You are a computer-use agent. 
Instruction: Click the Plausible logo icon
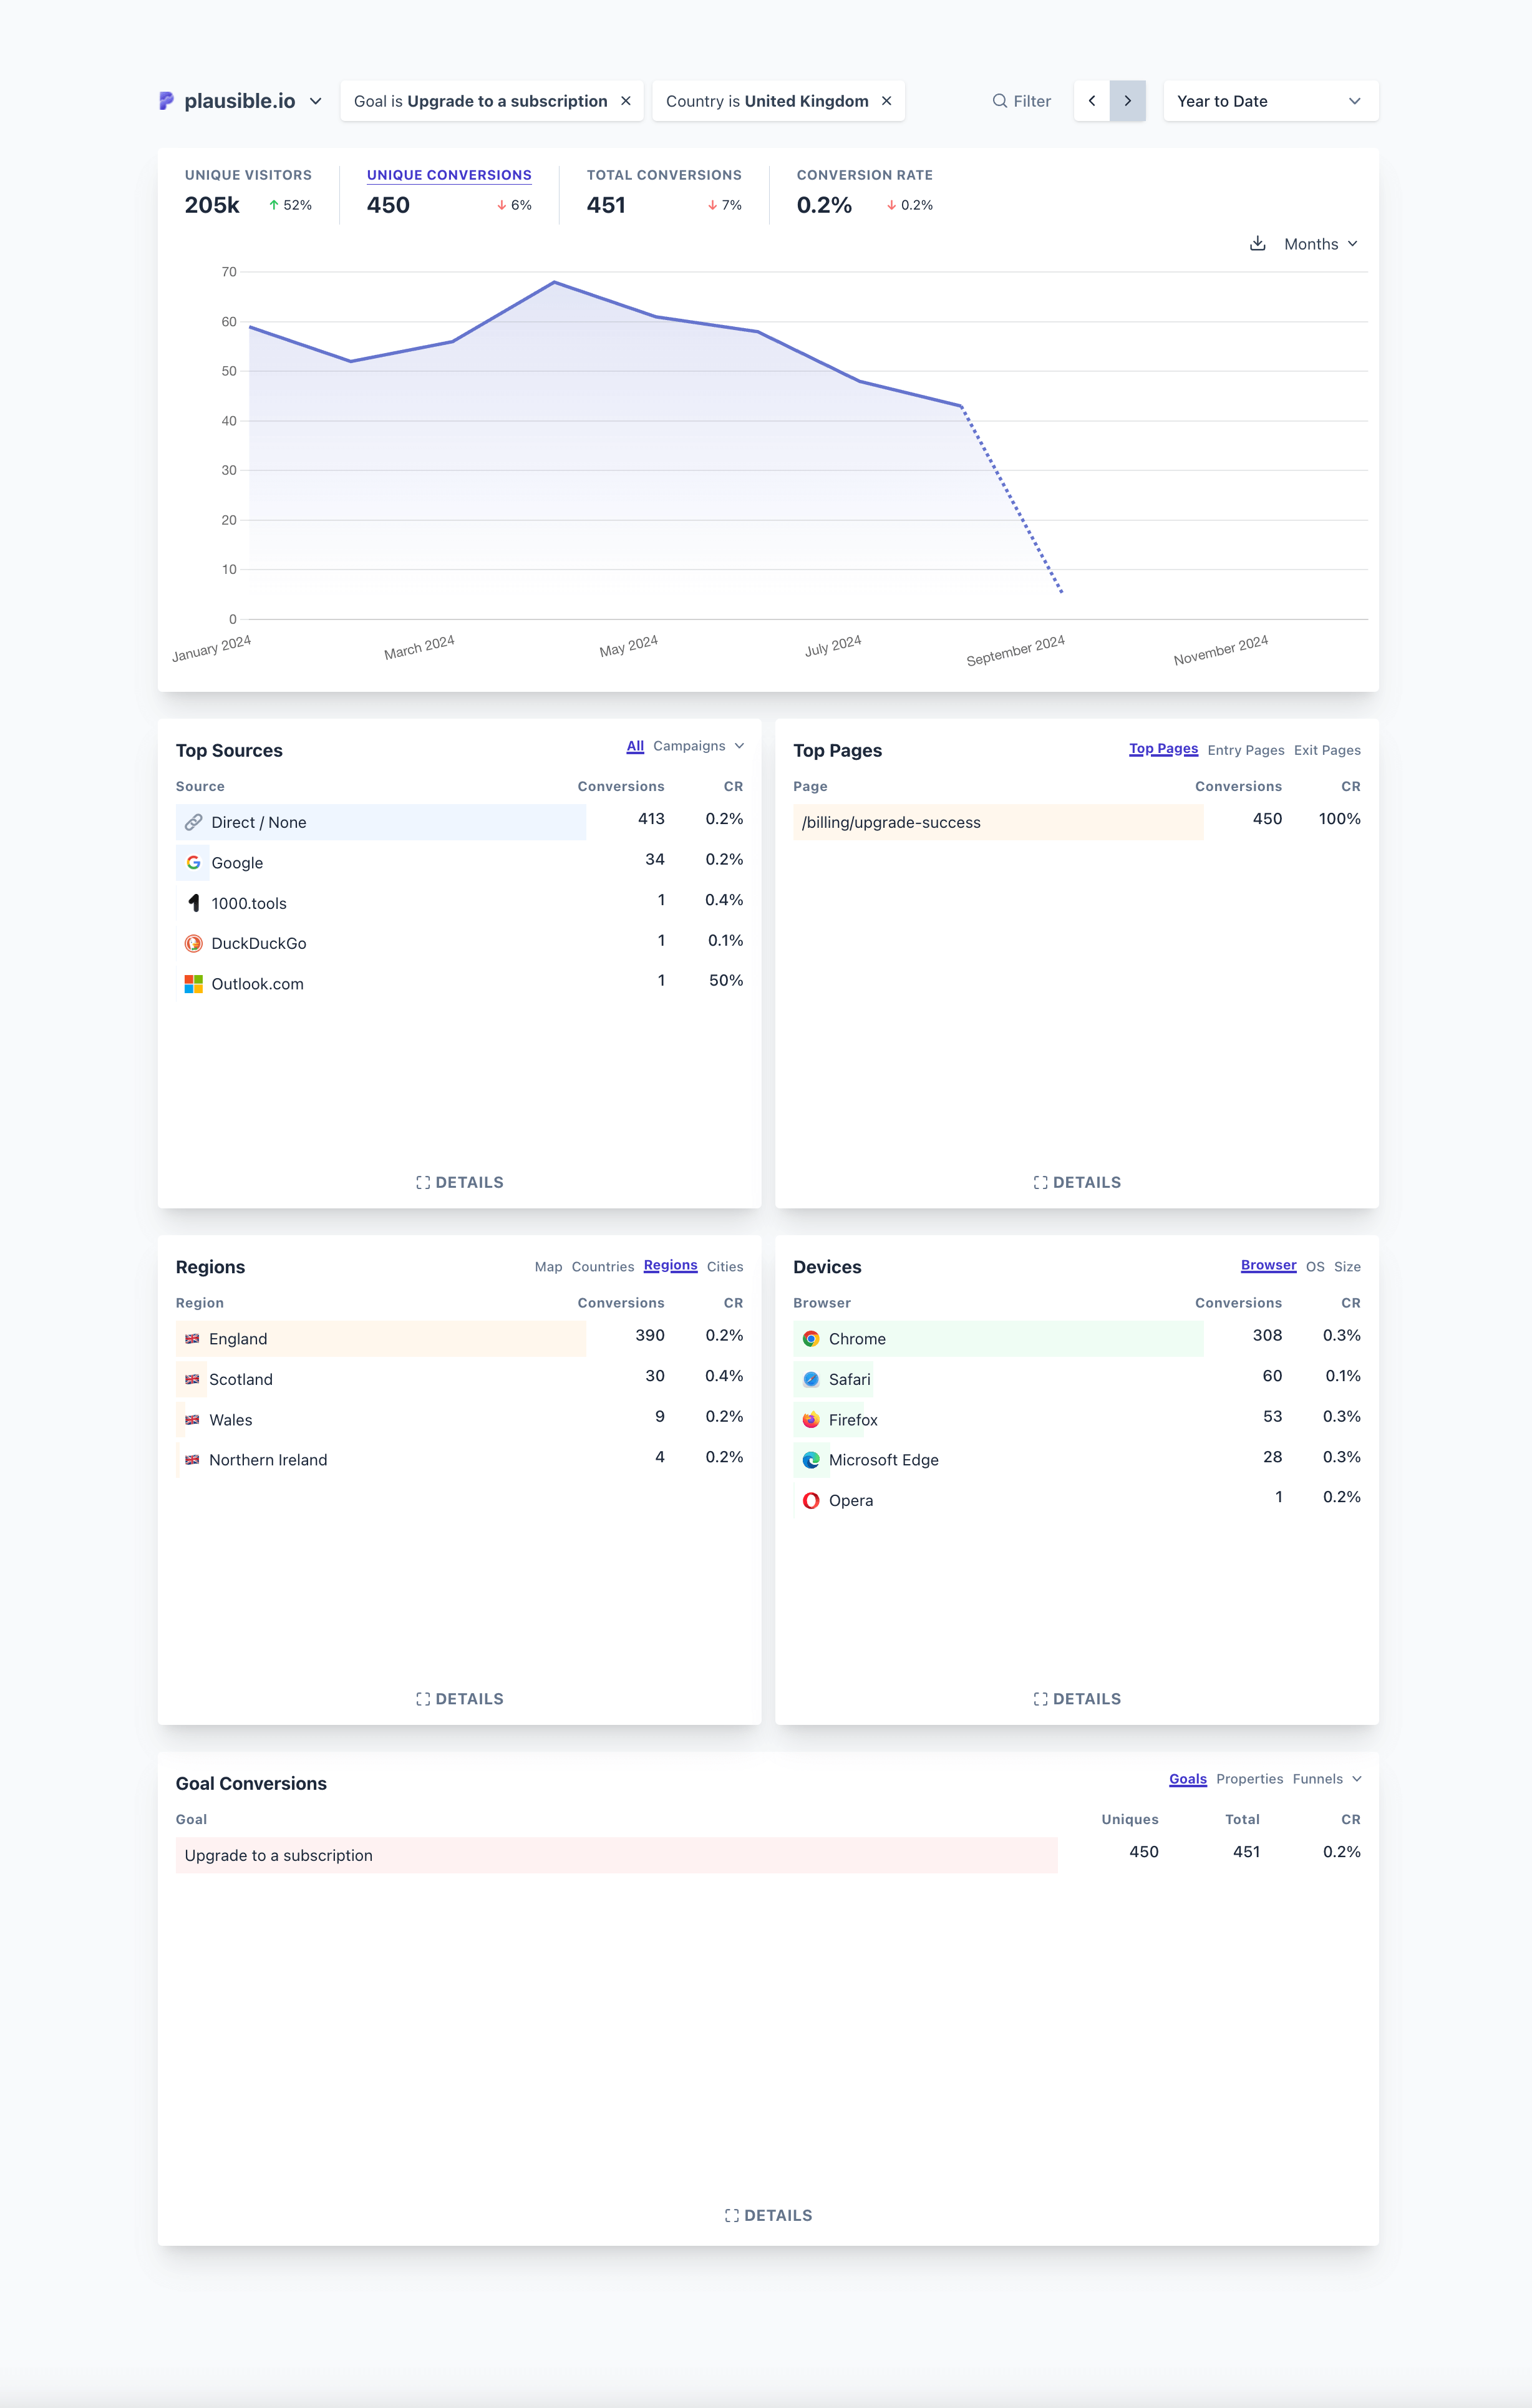point(166,101)
